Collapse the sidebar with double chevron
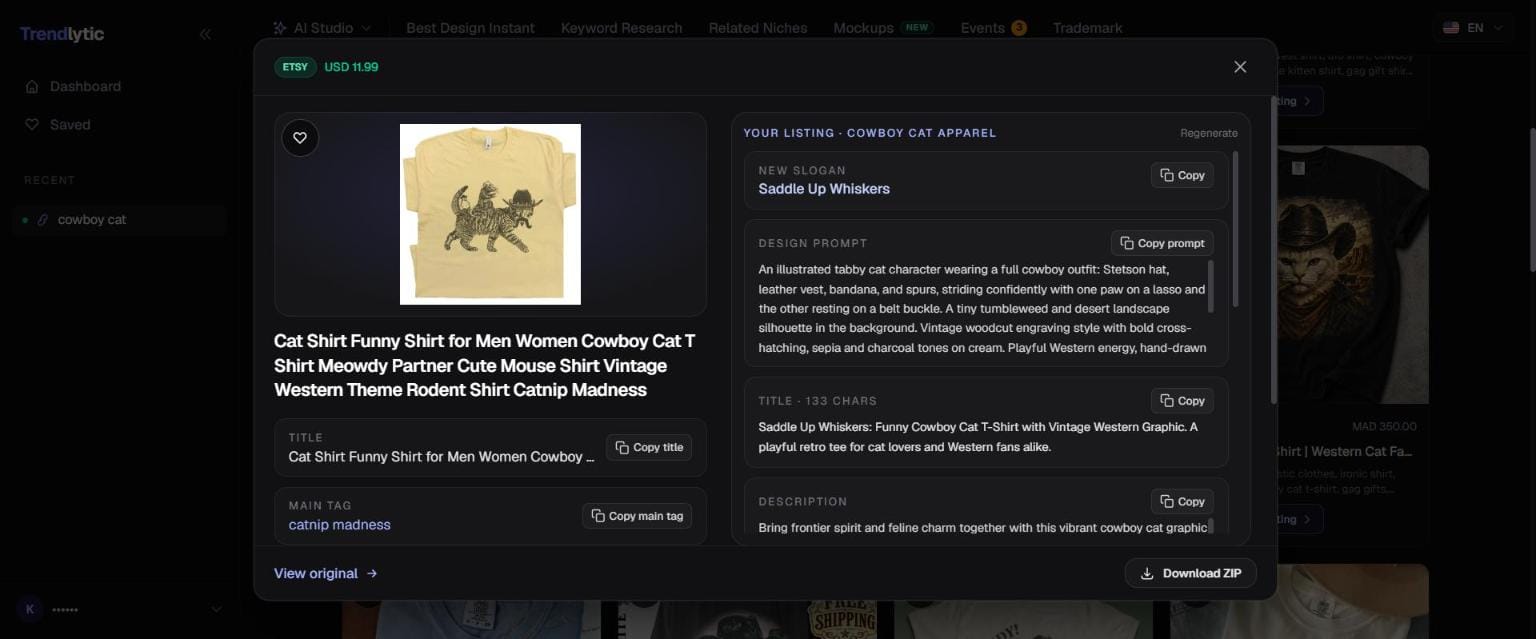The width and height of the screenshot is (1536, 639). tap(205, 34)
